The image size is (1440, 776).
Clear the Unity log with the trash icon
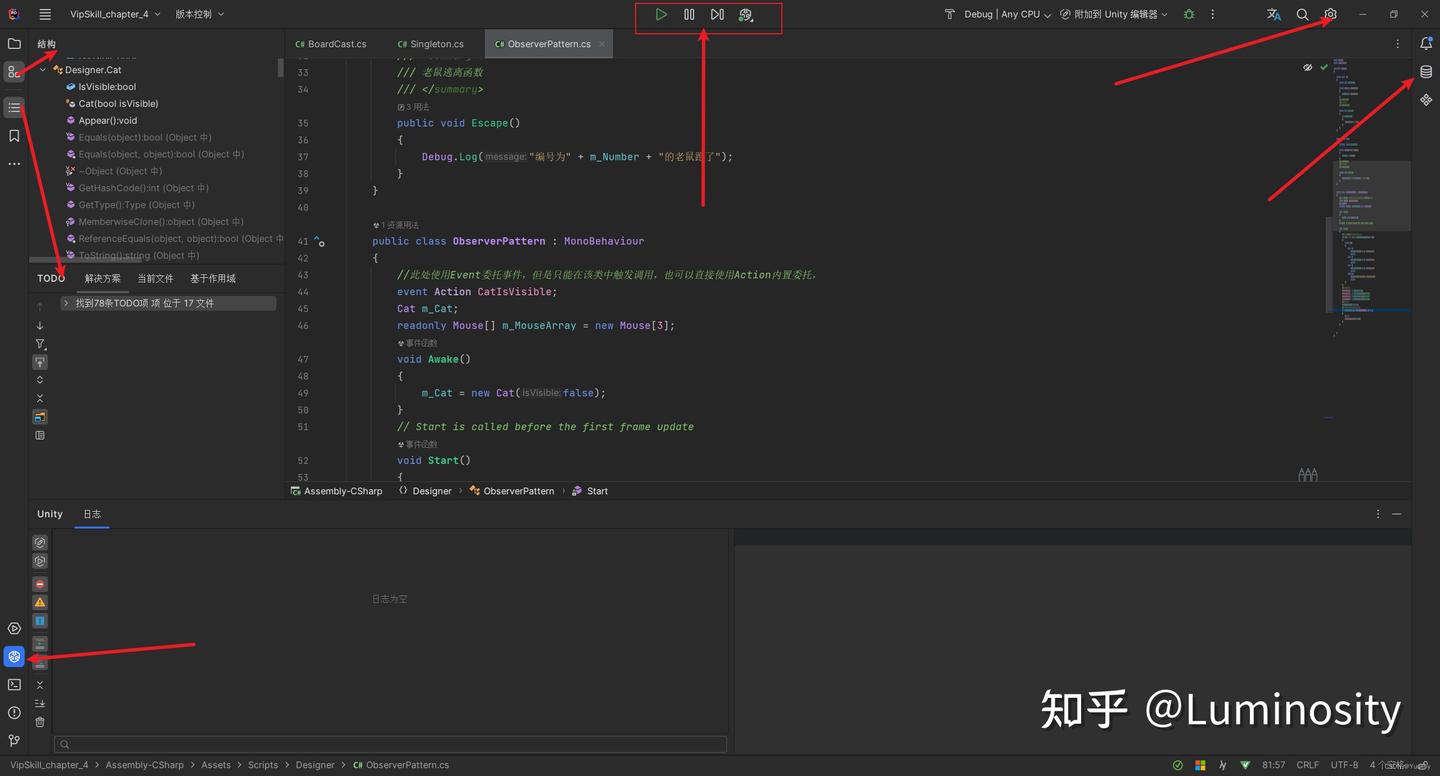[40, 721]
